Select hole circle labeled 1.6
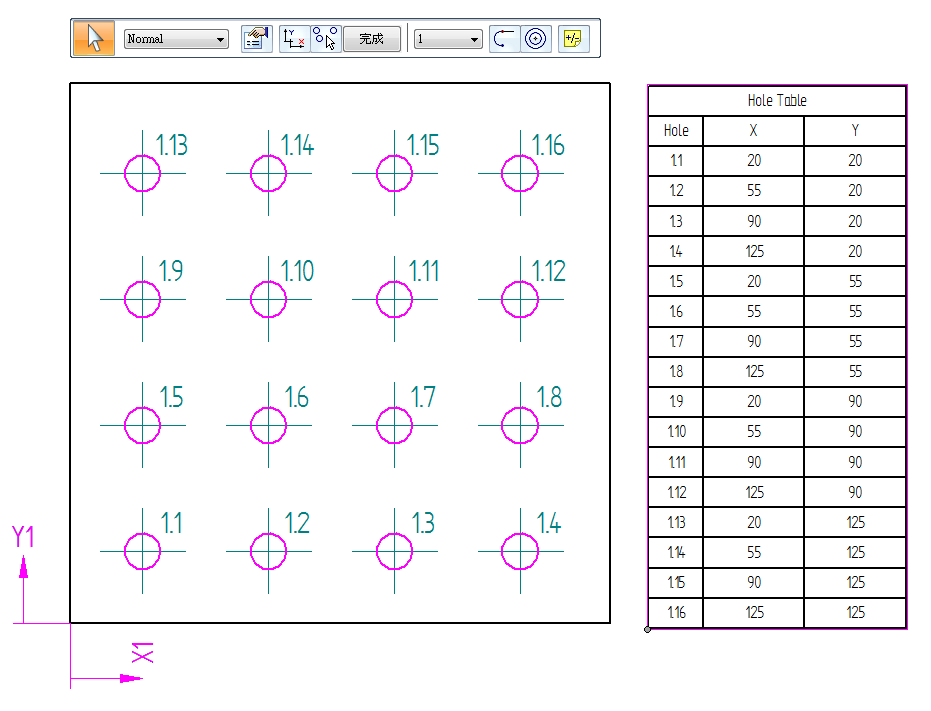The height and width of the screenshot is (711, 931). [x=268, y=425]
